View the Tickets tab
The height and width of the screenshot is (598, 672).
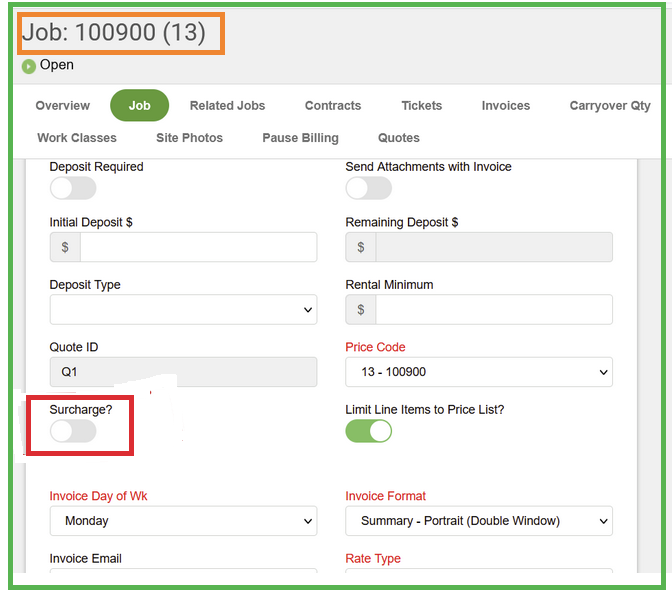(x=422, y=105)
